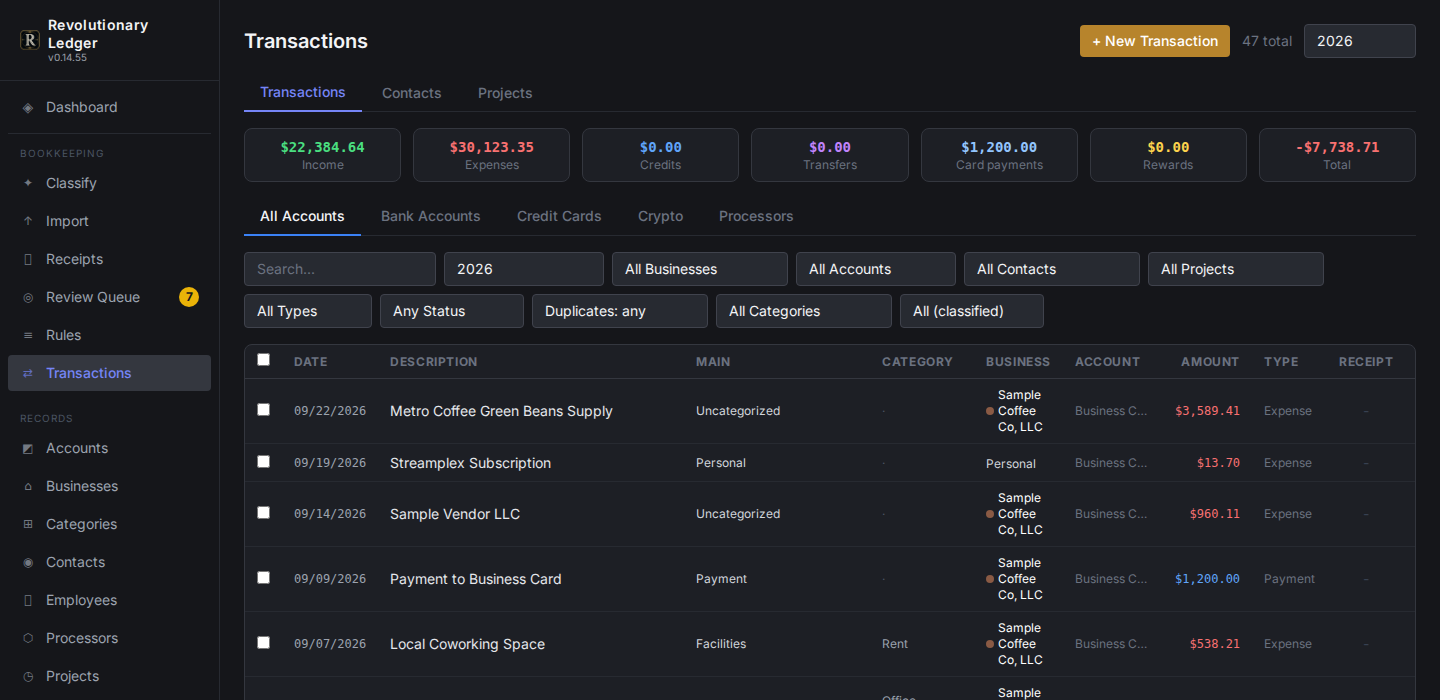Switch to the Contacts tab

pos(411,93)
